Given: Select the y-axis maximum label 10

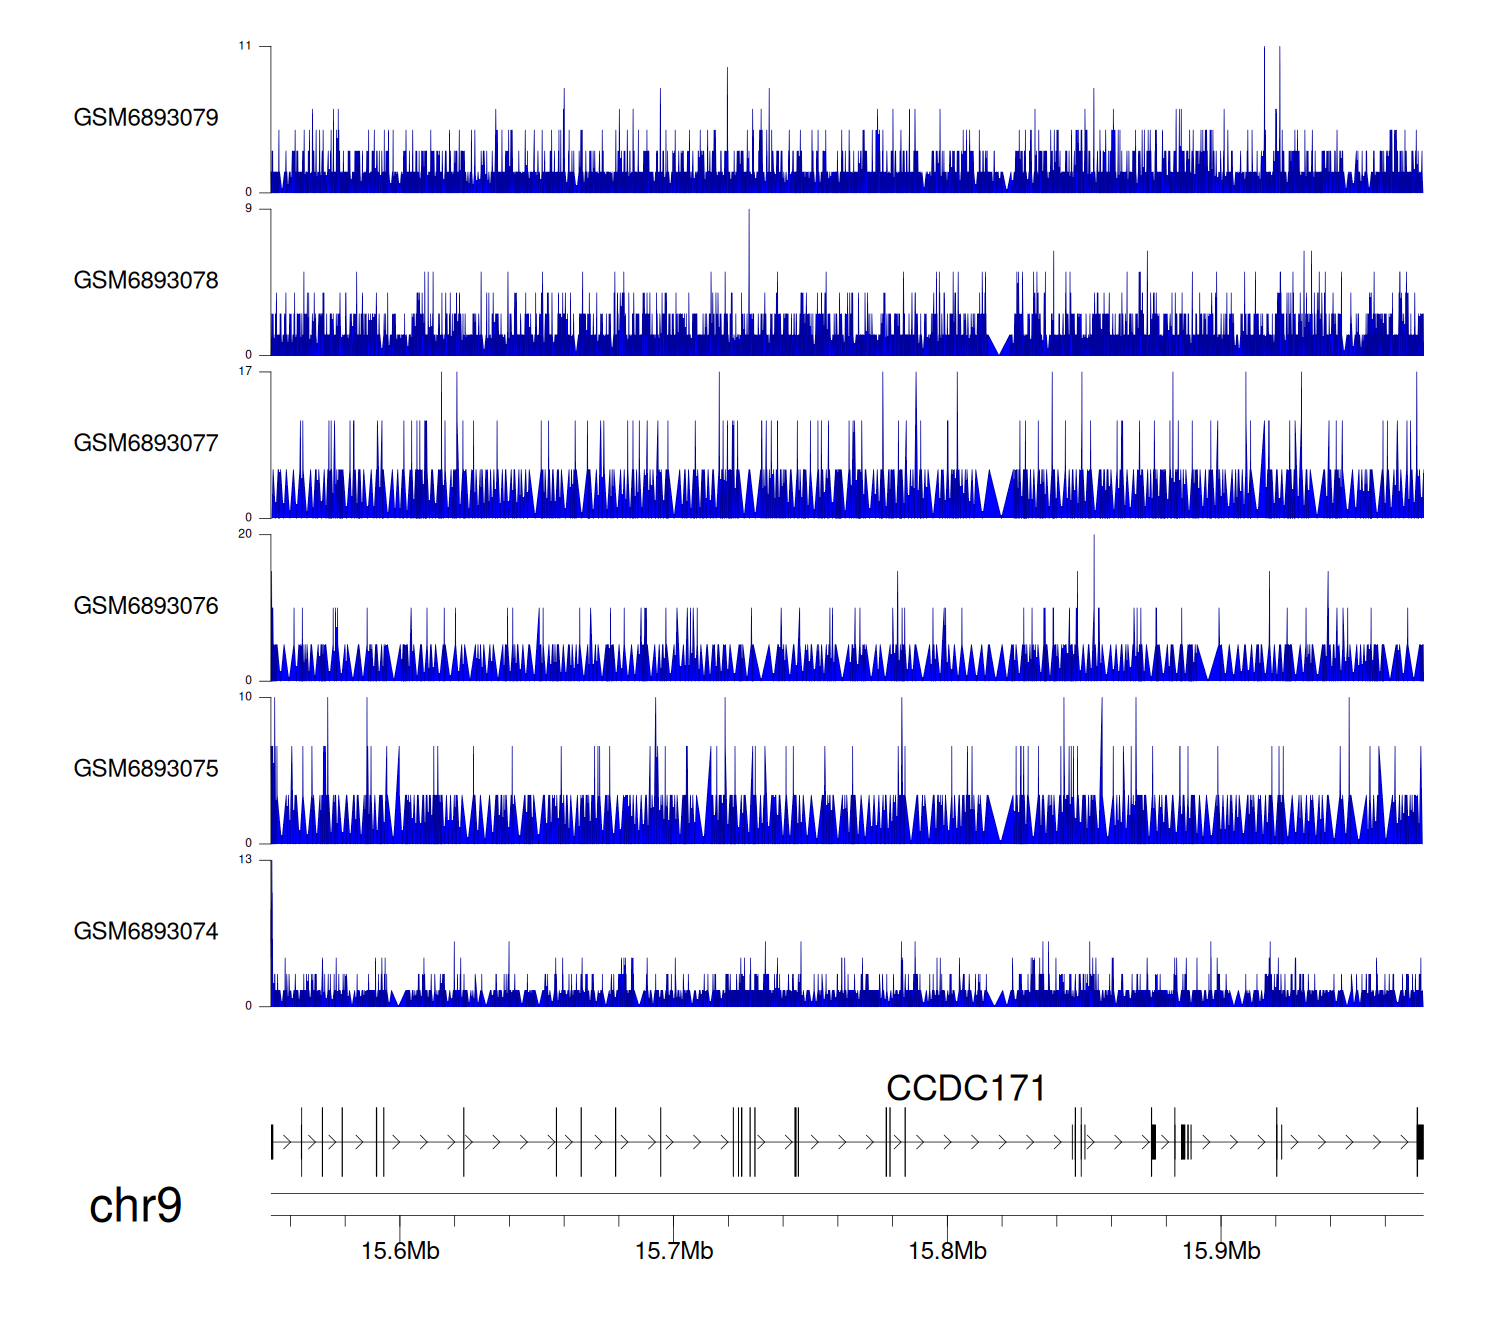Looking at the screenshot, I should [x=245, y=697].
